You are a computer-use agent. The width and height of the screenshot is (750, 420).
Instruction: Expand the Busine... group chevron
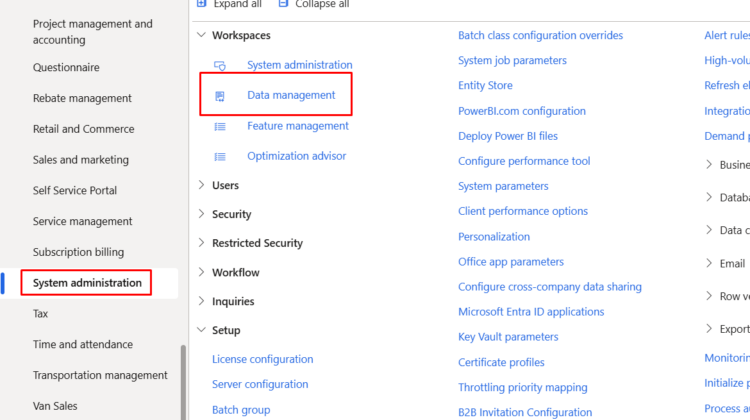709,164
